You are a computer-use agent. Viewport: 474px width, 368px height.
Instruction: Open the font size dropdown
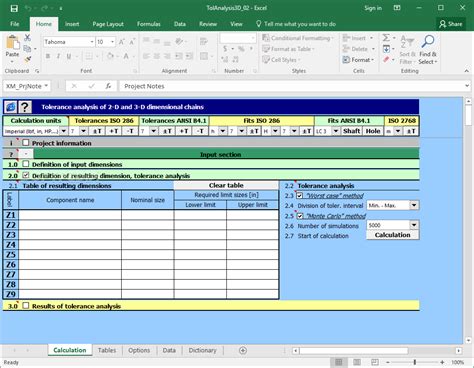pyautogui.click(x=112, y=42)
